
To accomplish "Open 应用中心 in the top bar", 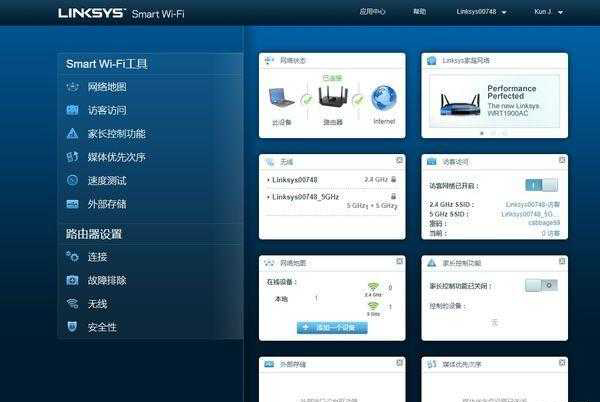I will tap(372, 13).
